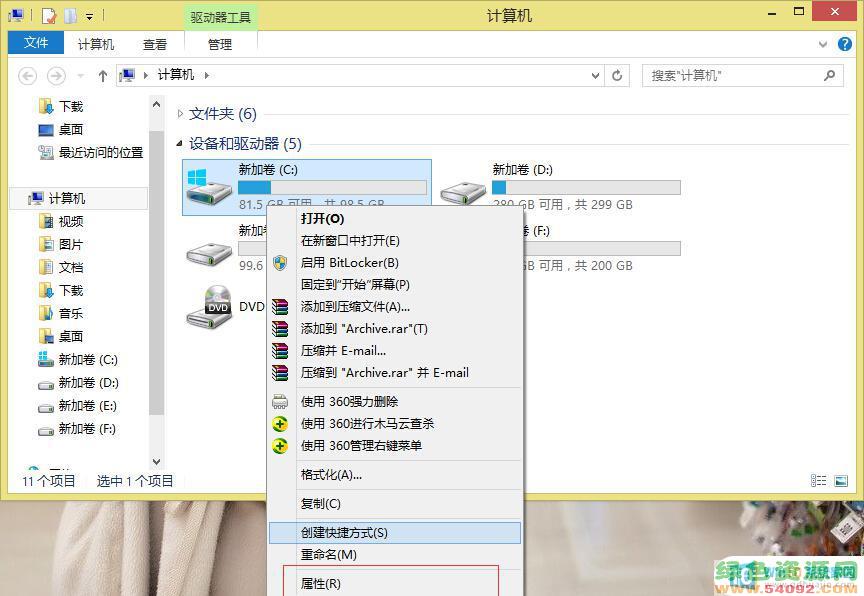
Task: Switch to large icons view in status bar
Action: pos(841,481)
